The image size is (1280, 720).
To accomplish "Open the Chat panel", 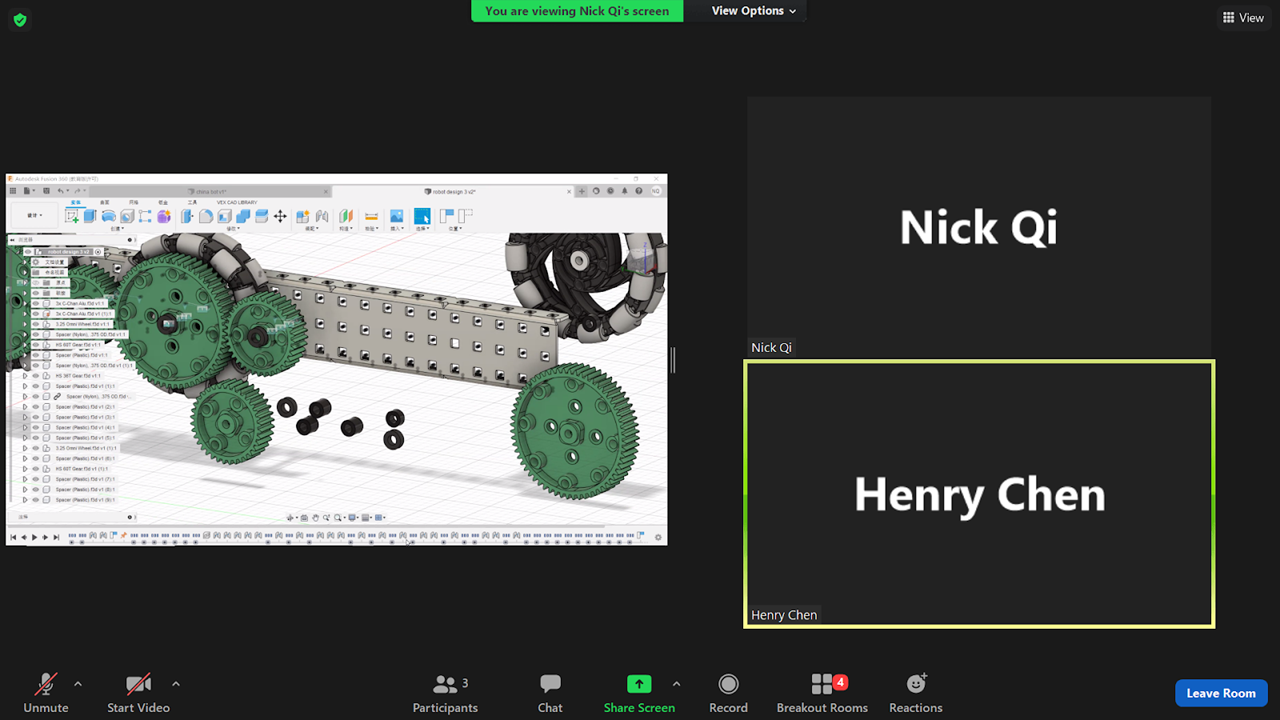I will (x=550, y=693).
